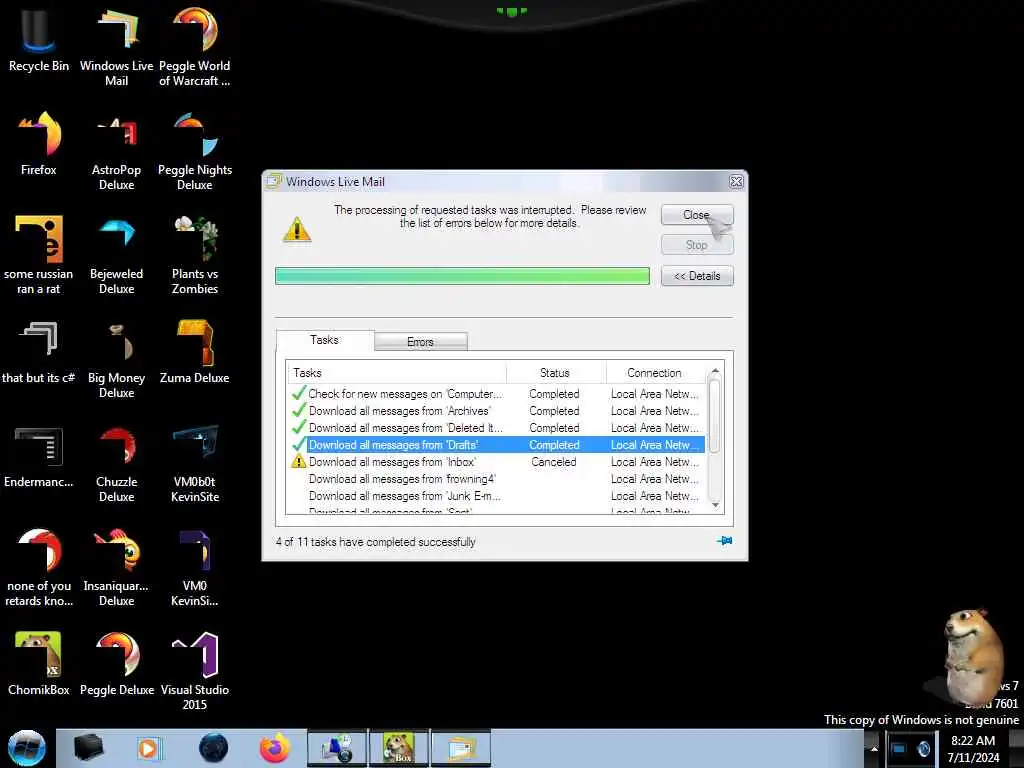Viewport: 1024px width, 768px height.
Task: Switch to ChomikBox taskbar button
Action: pos(400,748)
